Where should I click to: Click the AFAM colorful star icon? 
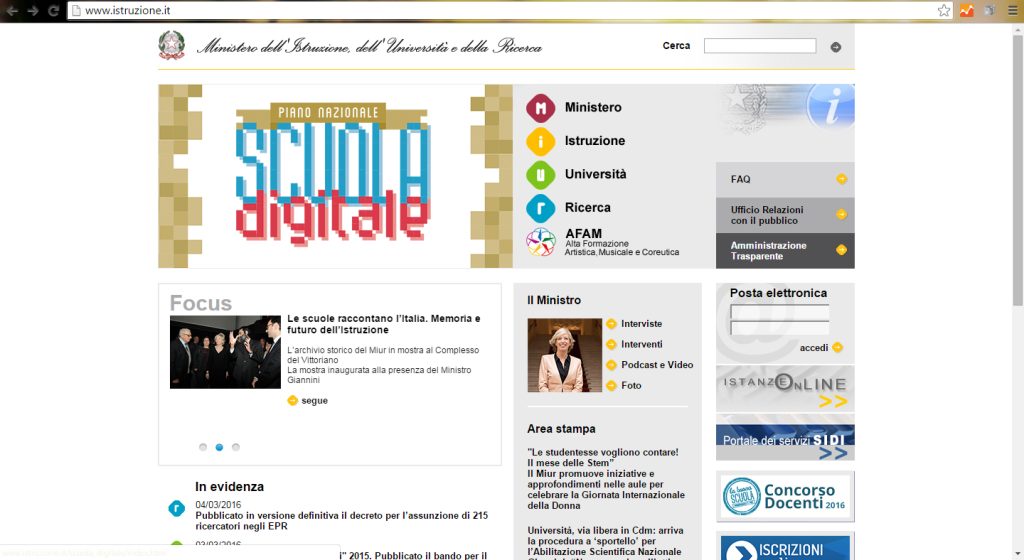tap(541, 241)
